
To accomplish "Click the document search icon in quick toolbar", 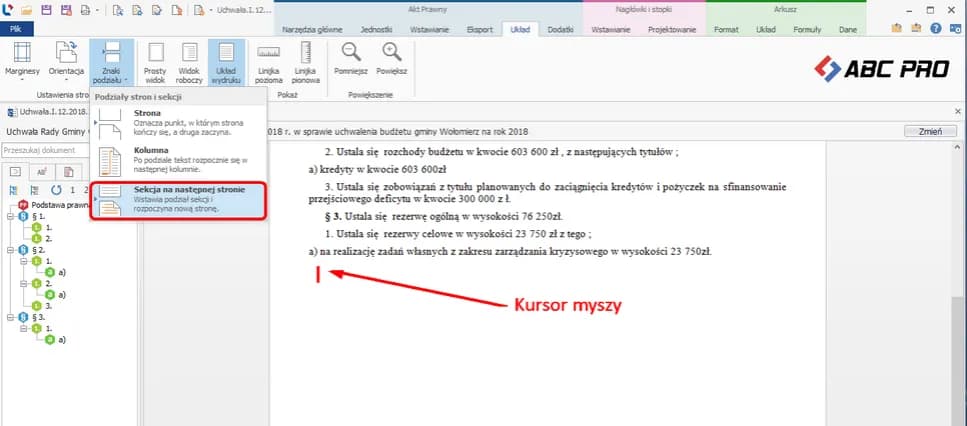I will tap(118, 10).
